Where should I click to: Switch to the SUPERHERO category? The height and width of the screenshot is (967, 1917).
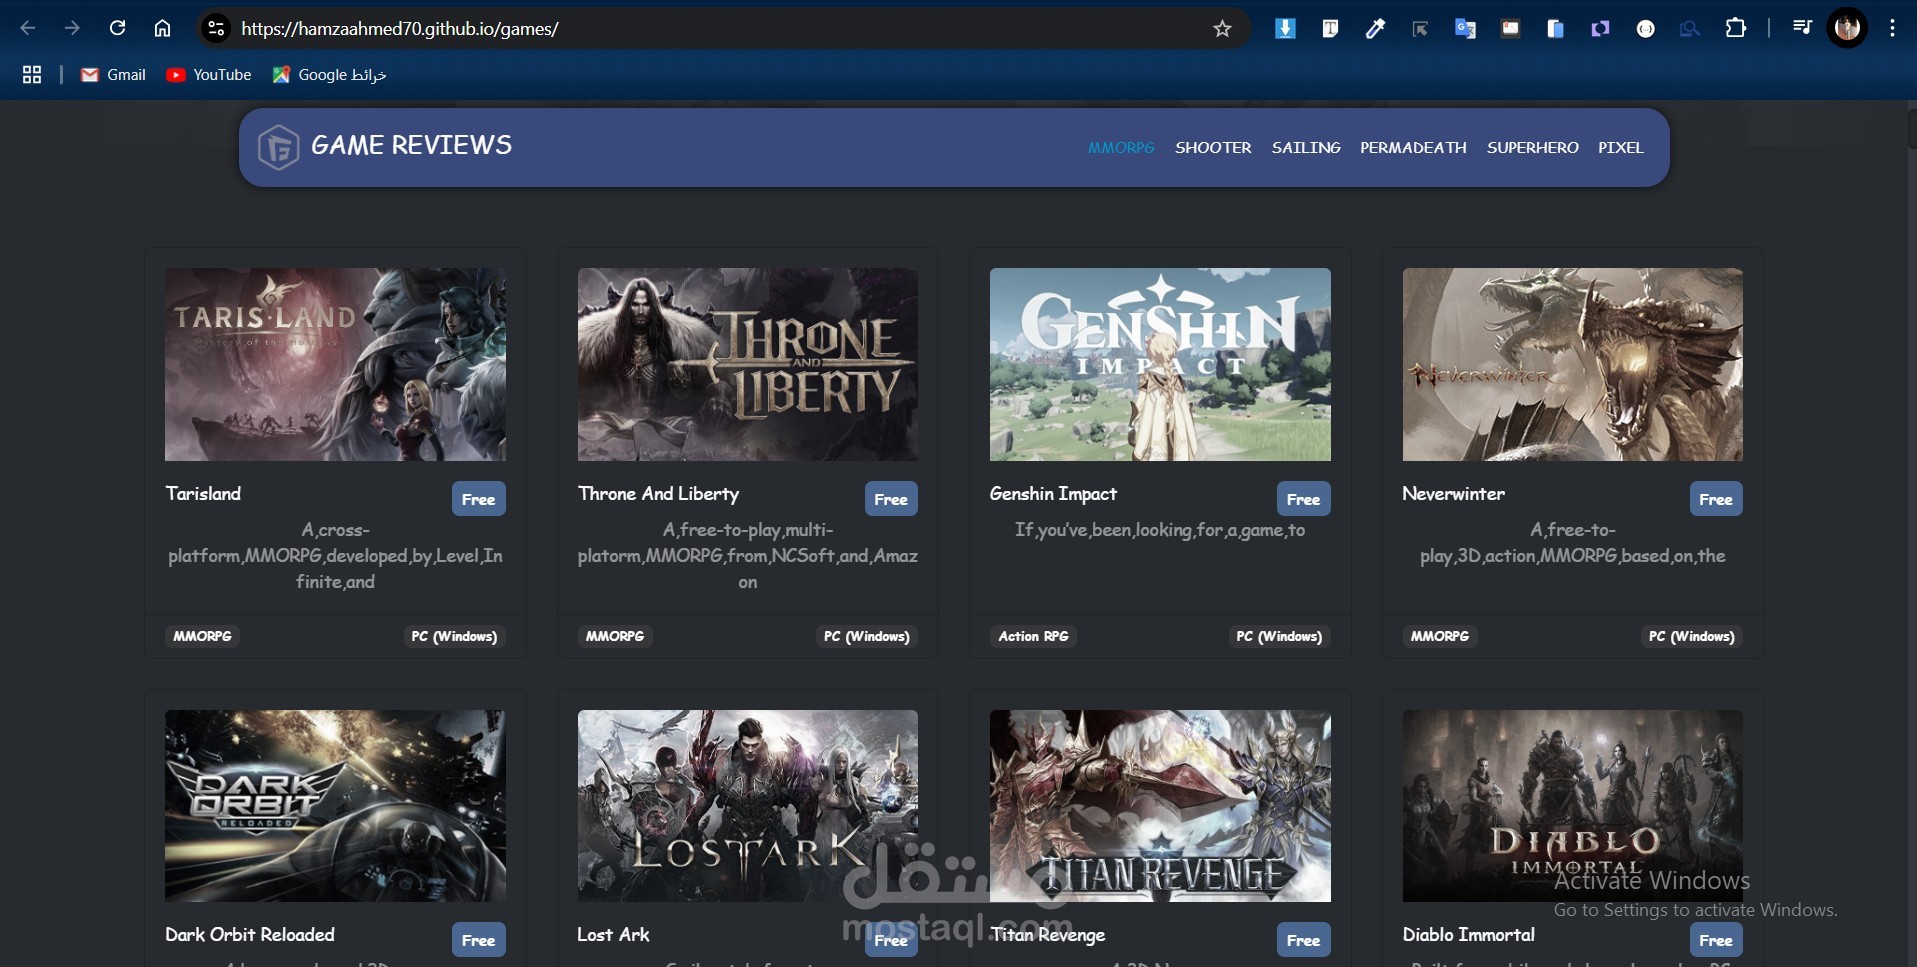click(1533, 148)
